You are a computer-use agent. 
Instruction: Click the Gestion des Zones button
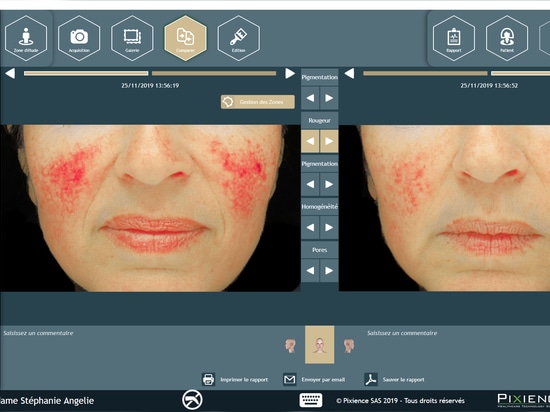click(258, 102)
